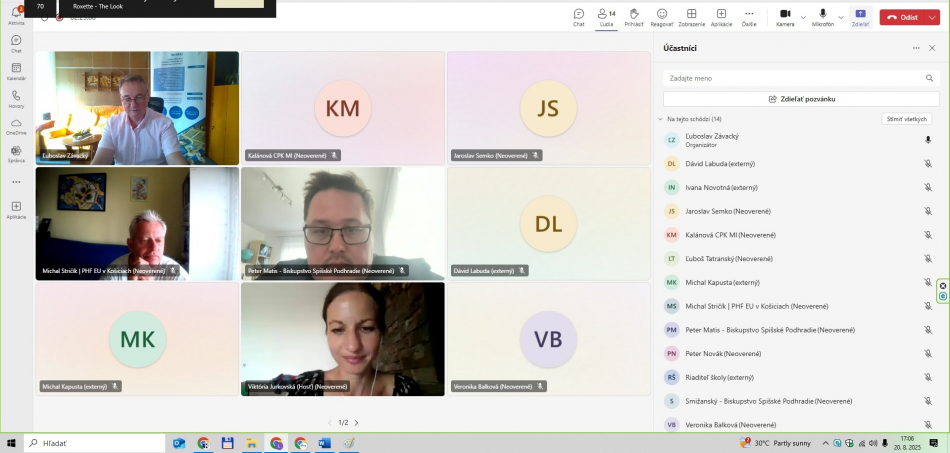Open Hovory calls in the left sidebar
Screen dimensions: 950x453
coord(16,99)
